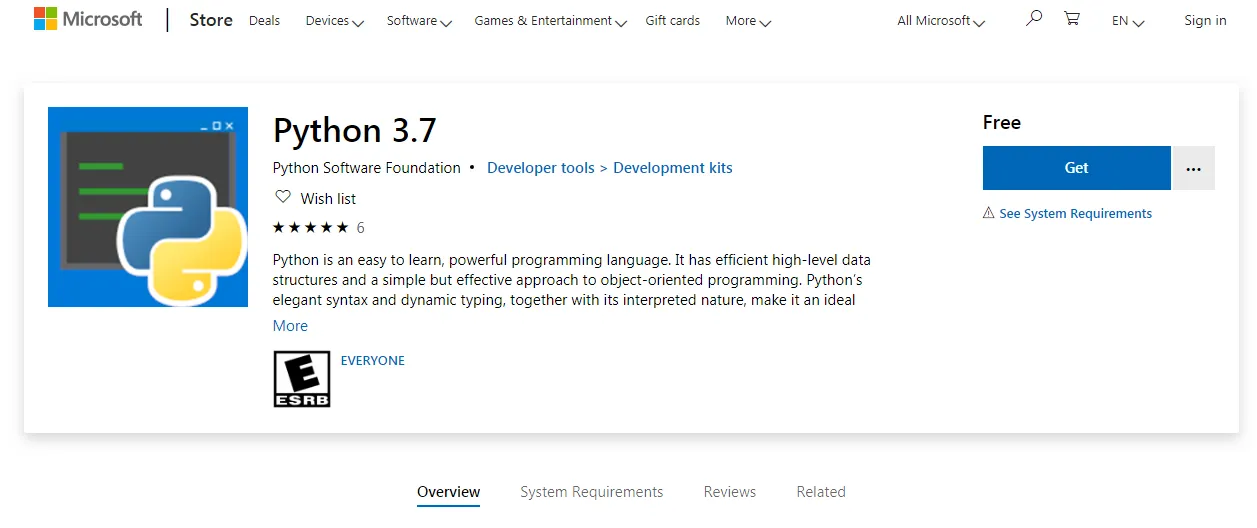
Task: Open the three-dot more options button
Action: (1193, 168)
